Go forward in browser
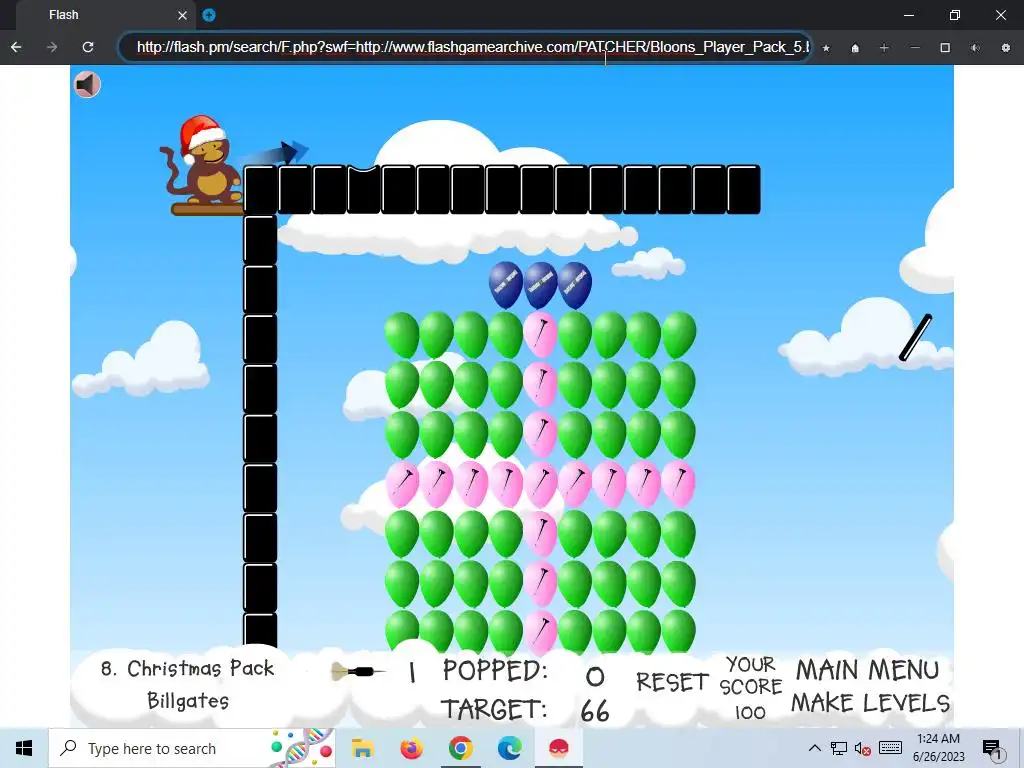1024x768 pixels. [x=52, y=47]
